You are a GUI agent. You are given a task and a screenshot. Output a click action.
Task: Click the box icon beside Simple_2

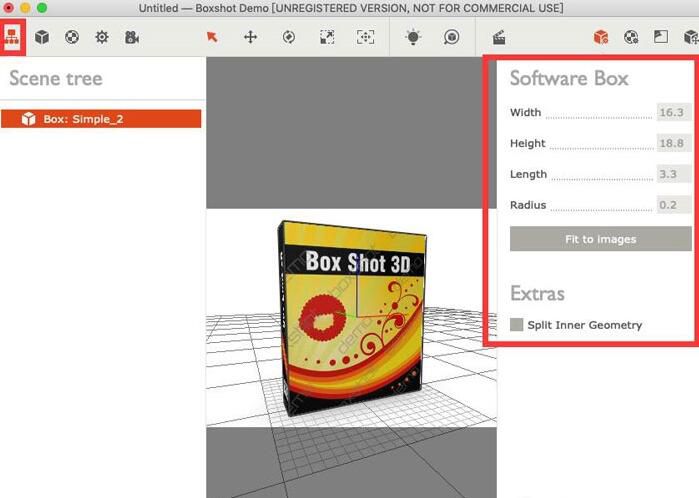pyautogui.click(x=29, y=119)
